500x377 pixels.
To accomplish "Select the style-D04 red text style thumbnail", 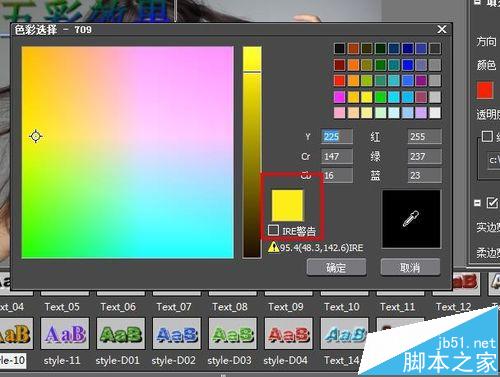I will tap(289, 333).
